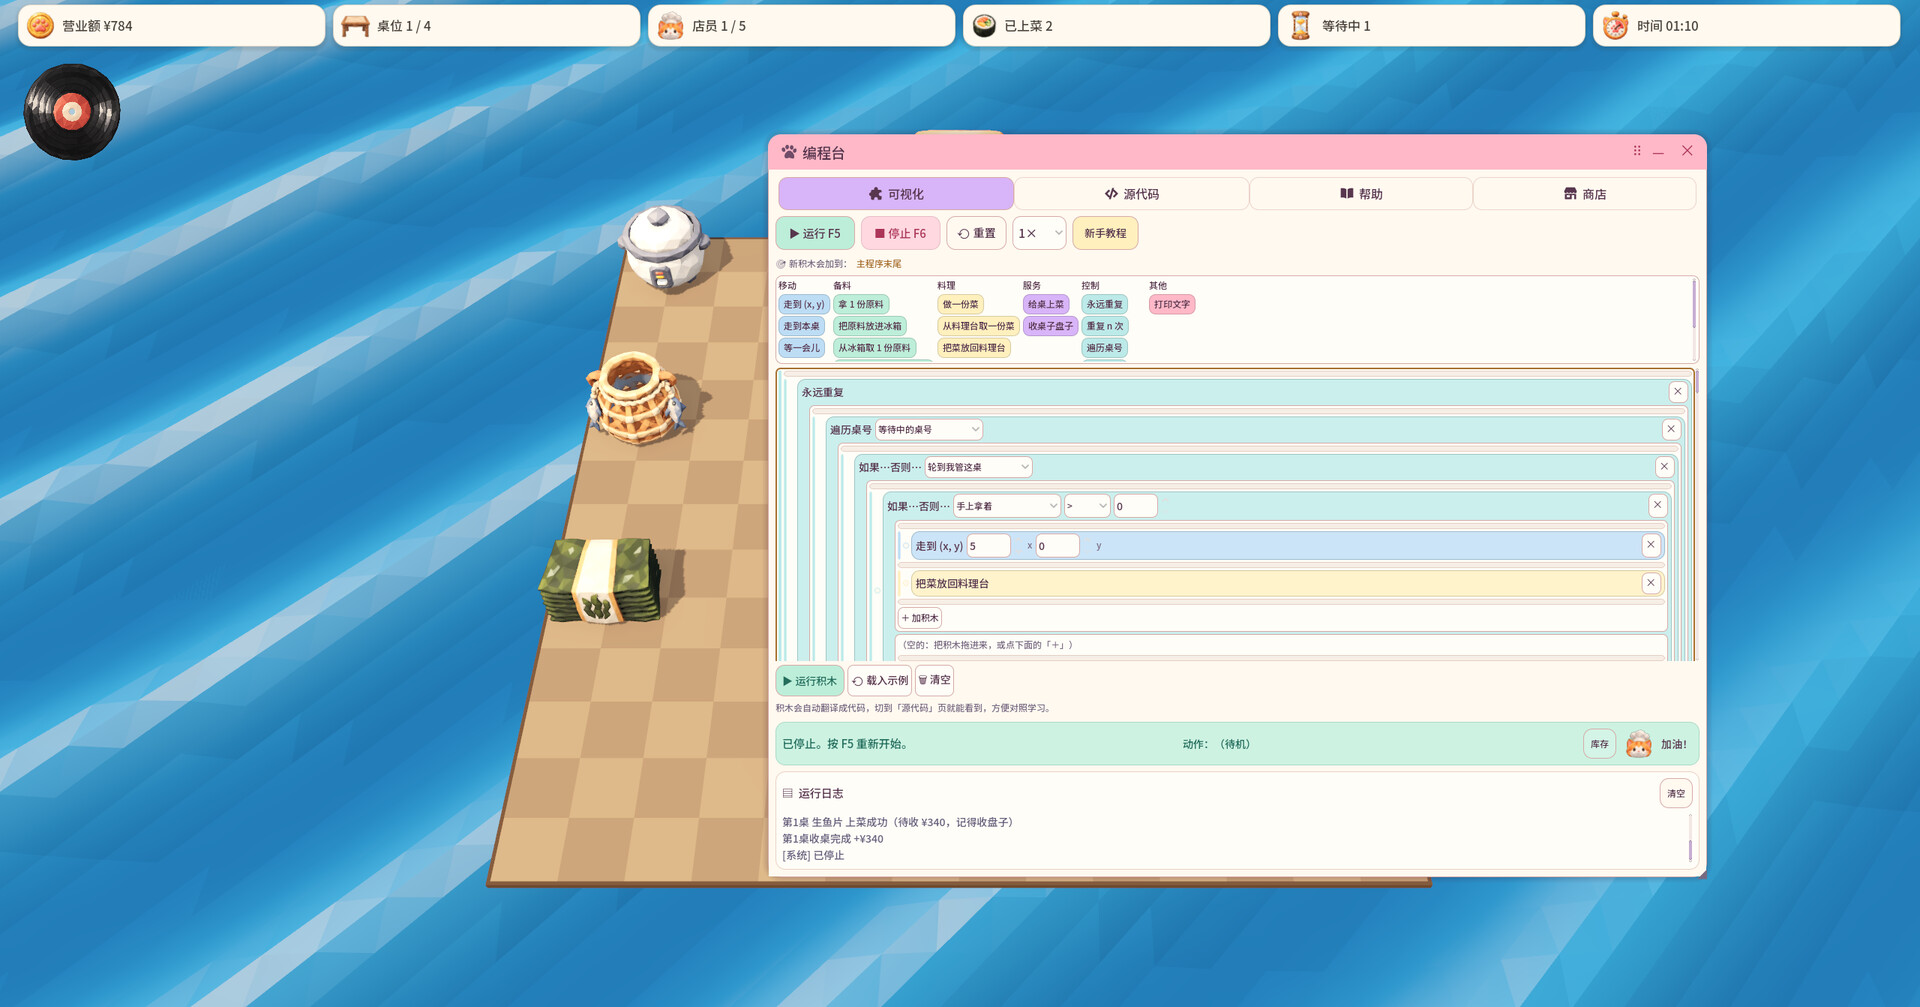Remove the 永远重复 block
The height and width of the screenshot is (1007, 1920).
pyautogui.click(x=1677, y=392)
